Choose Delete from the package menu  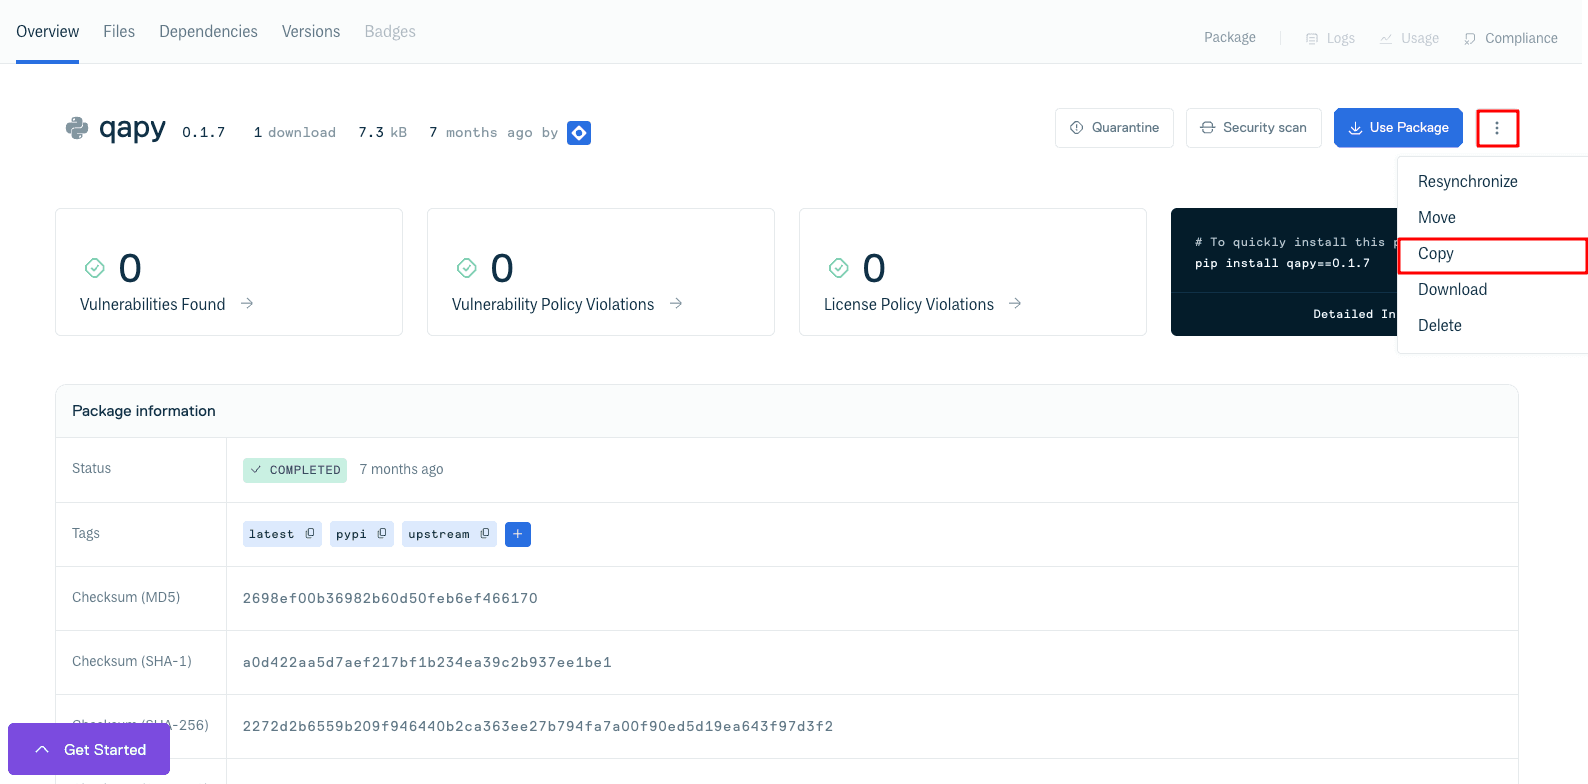pyautogui.click(x=1439, y=325)
